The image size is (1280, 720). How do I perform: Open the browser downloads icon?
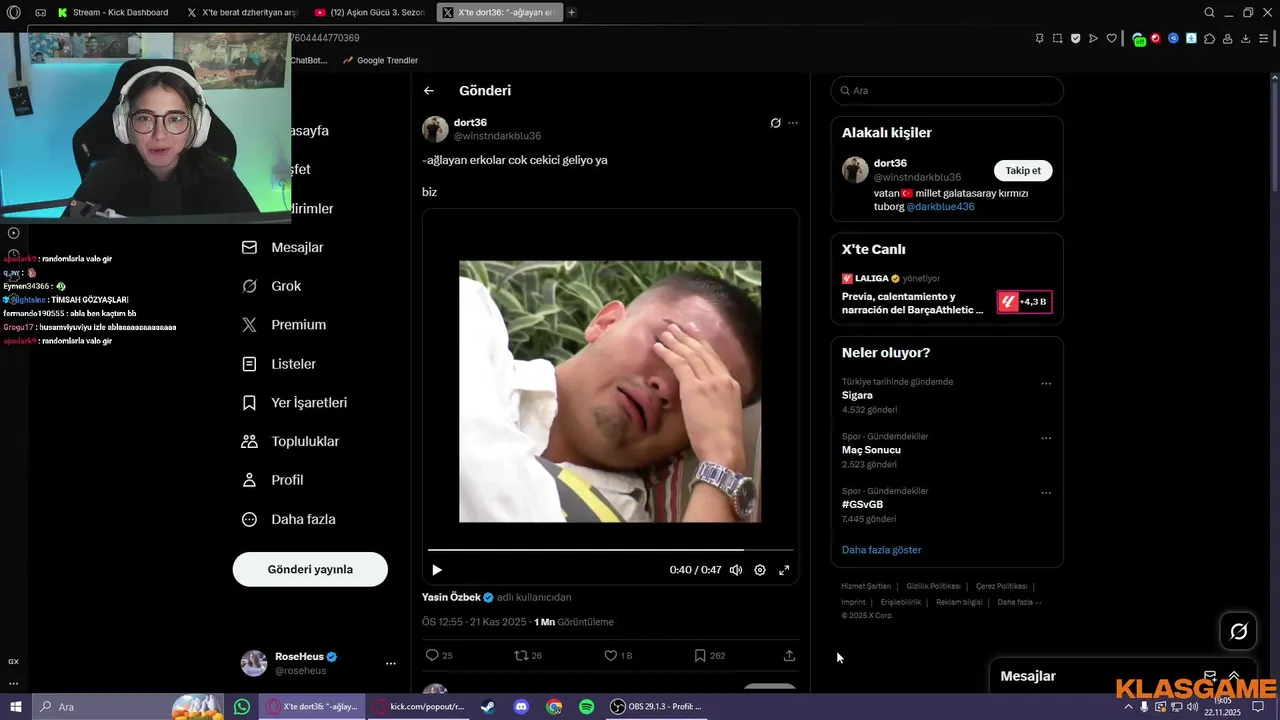1245,38
